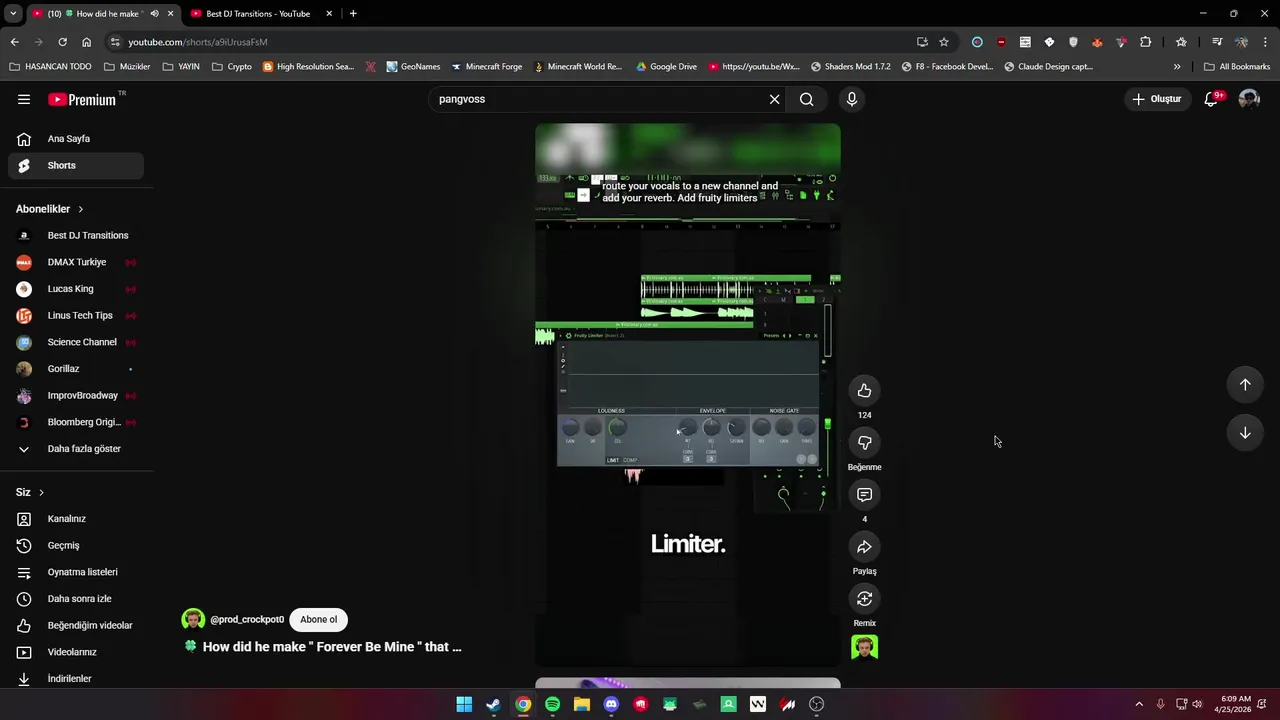Expand the Siz section chevron
The image size is (1280, 720).
[x=41, y=492]
